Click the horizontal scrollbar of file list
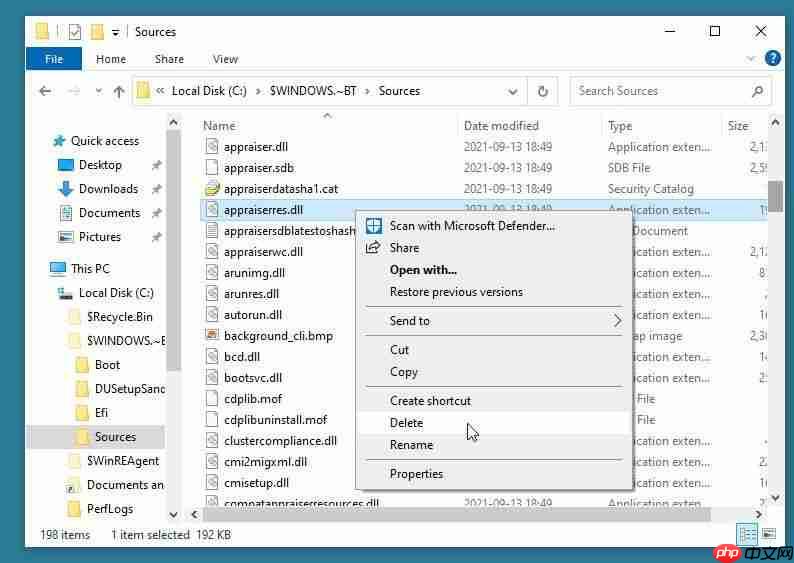The height and width of the screenshot is (563, 794). [x=456, y=515]
